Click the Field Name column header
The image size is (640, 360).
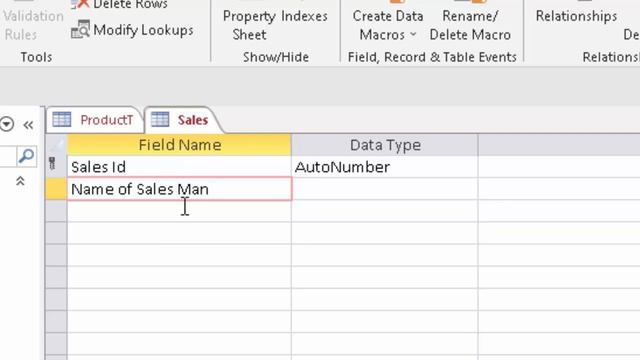179,145
